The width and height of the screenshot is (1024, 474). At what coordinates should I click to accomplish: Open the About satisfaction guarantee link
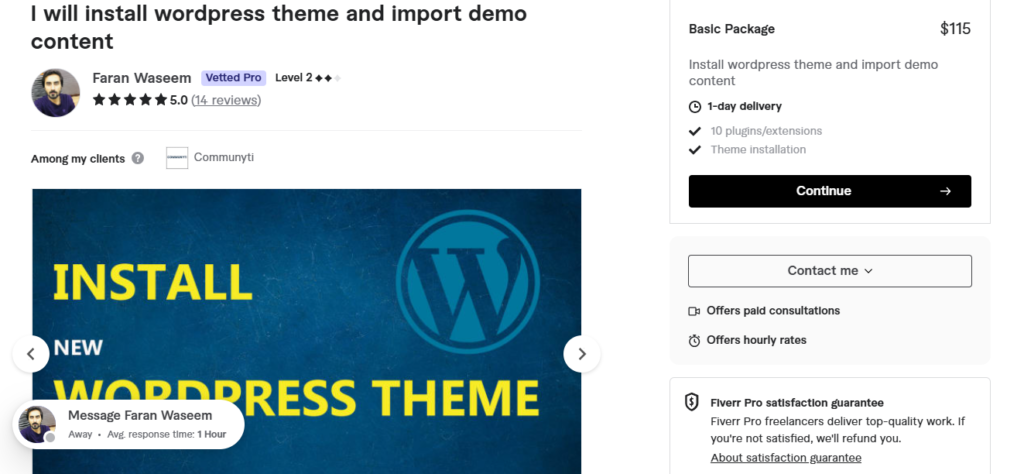tap(786, 458)
